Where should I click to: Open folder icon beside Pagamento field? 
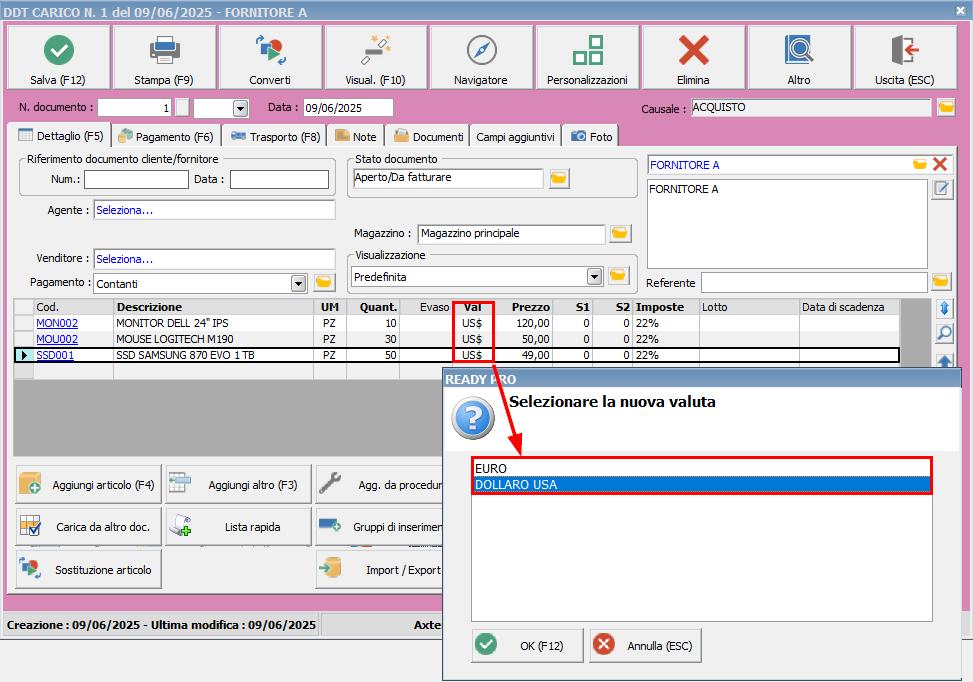pos(323,282)
